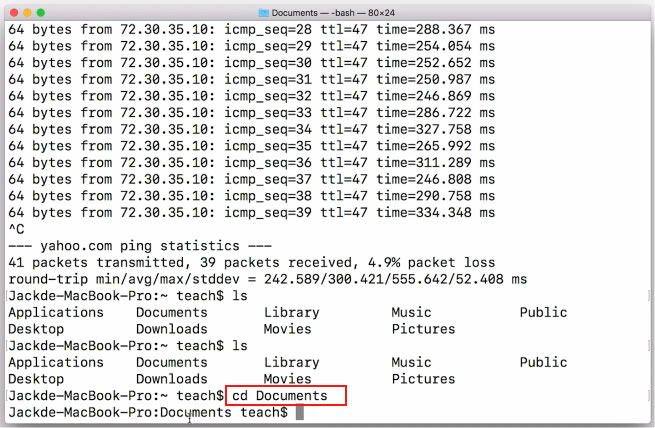Click "Applications" in the first ls listing

[55, 312]
